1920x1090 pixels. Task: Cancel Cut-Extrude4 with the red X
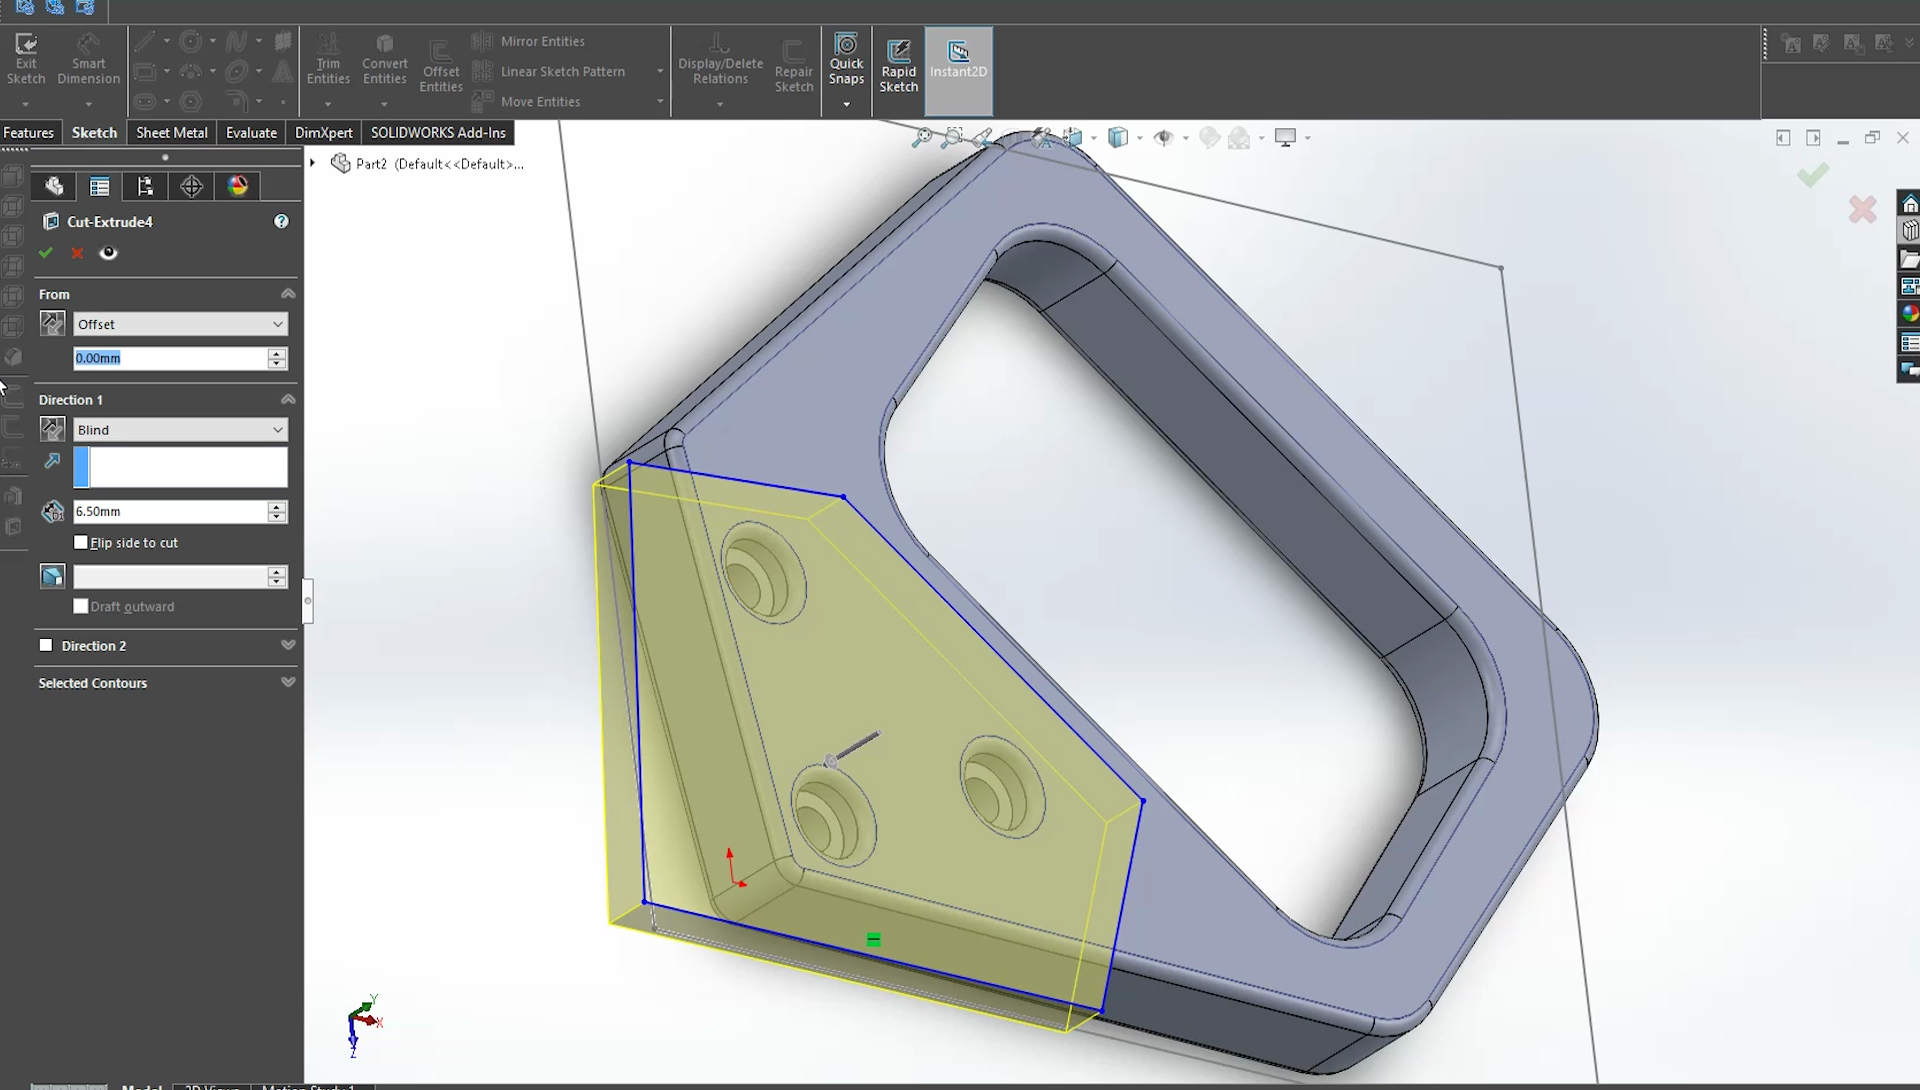[77, 253]
